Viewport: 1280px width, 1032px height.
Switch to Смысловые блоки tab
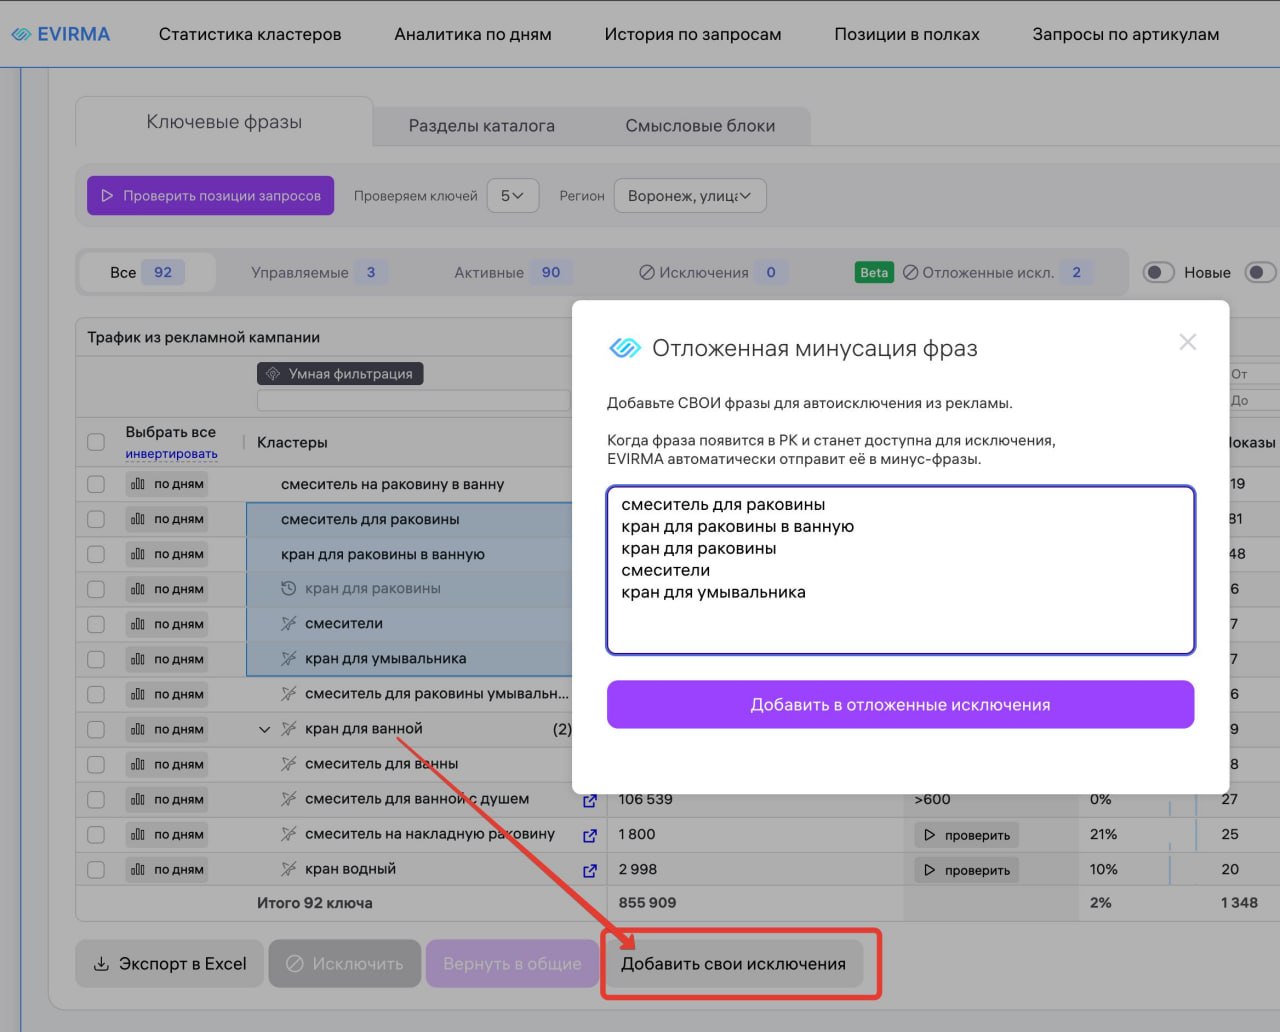tap(700, 126)
